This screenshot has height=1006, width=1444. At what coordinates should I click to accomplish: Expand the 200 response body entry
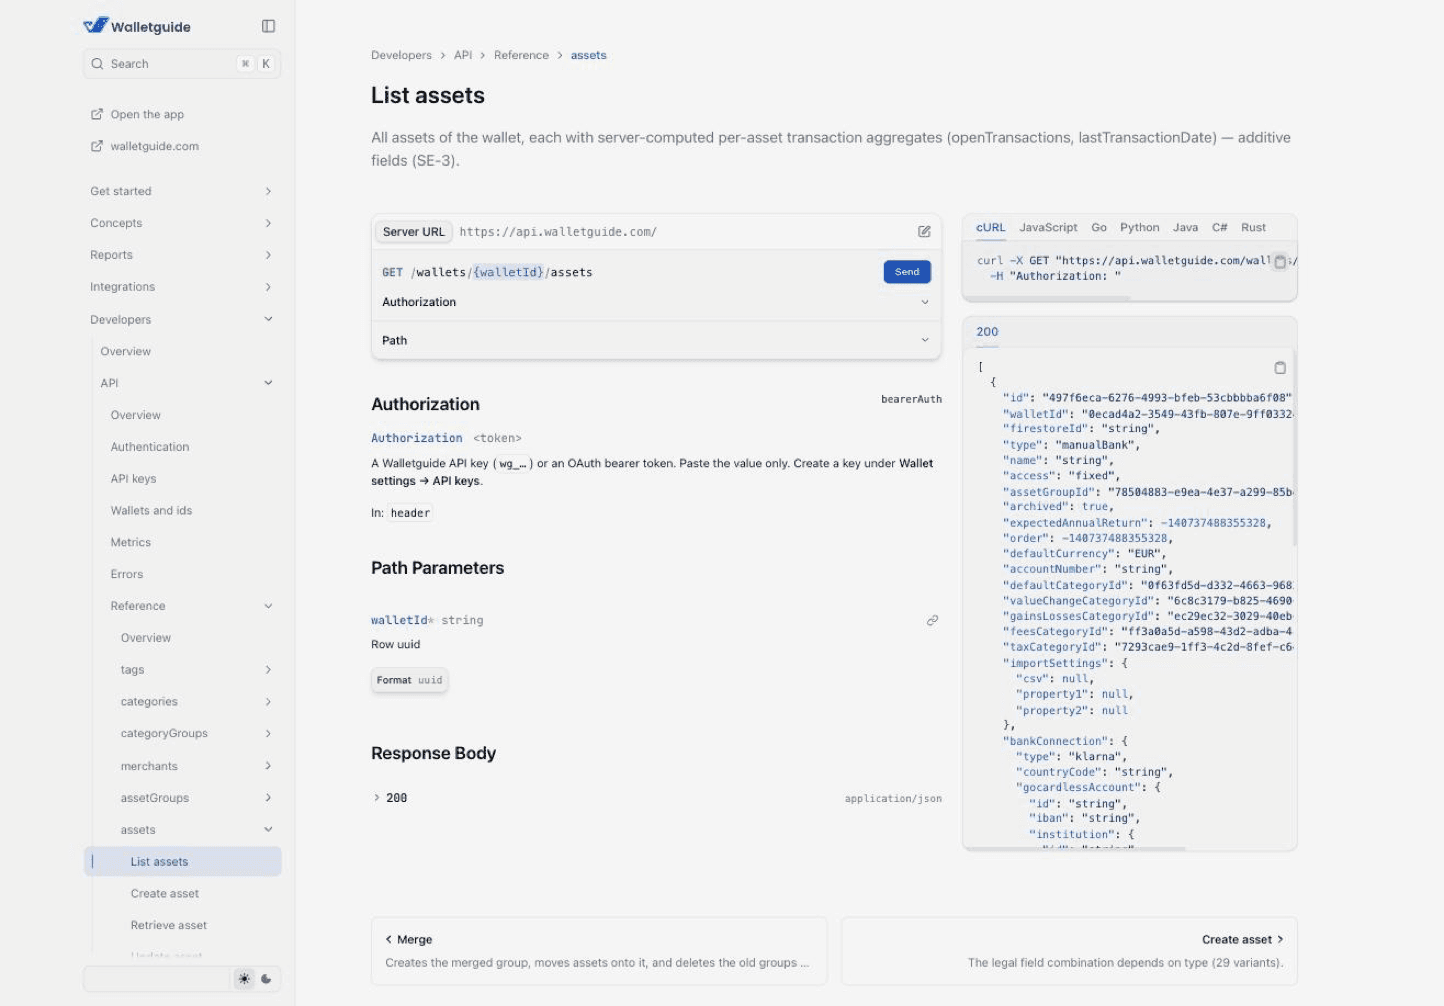(390, 798)
